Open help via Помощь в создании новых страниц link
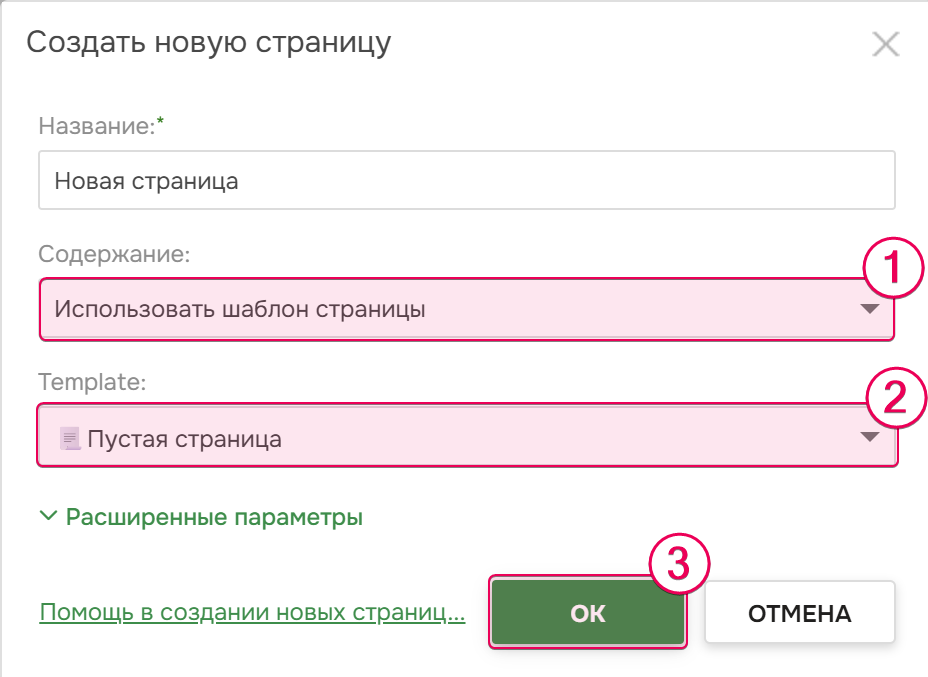 point(250,613)
